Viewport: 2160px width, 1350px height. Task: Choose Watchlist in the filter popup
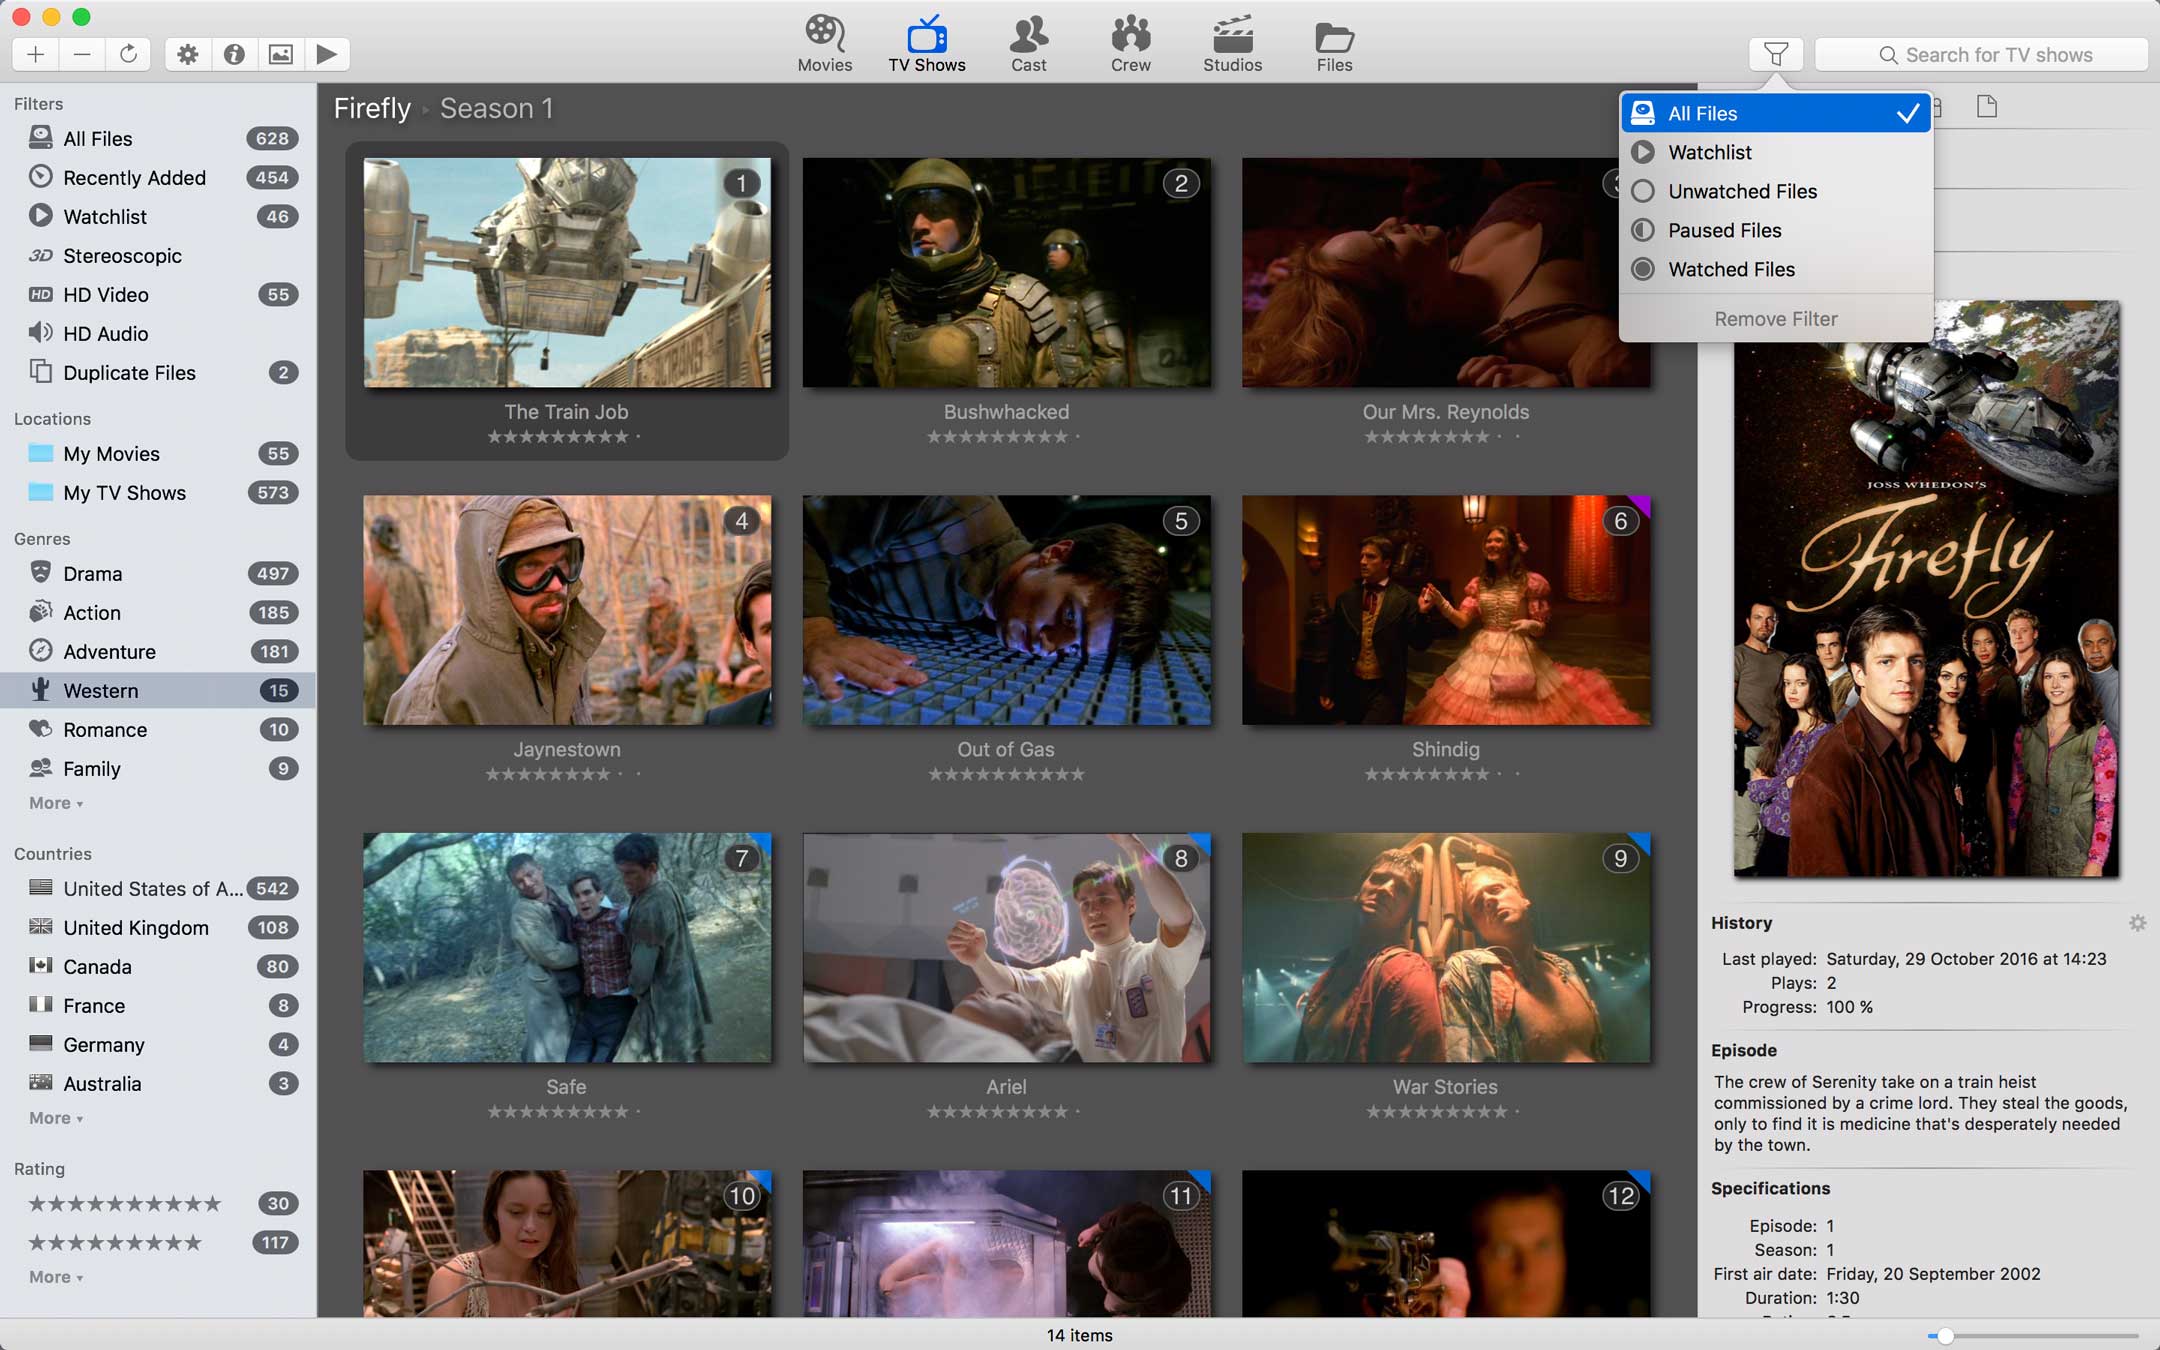click(1776, 152)
